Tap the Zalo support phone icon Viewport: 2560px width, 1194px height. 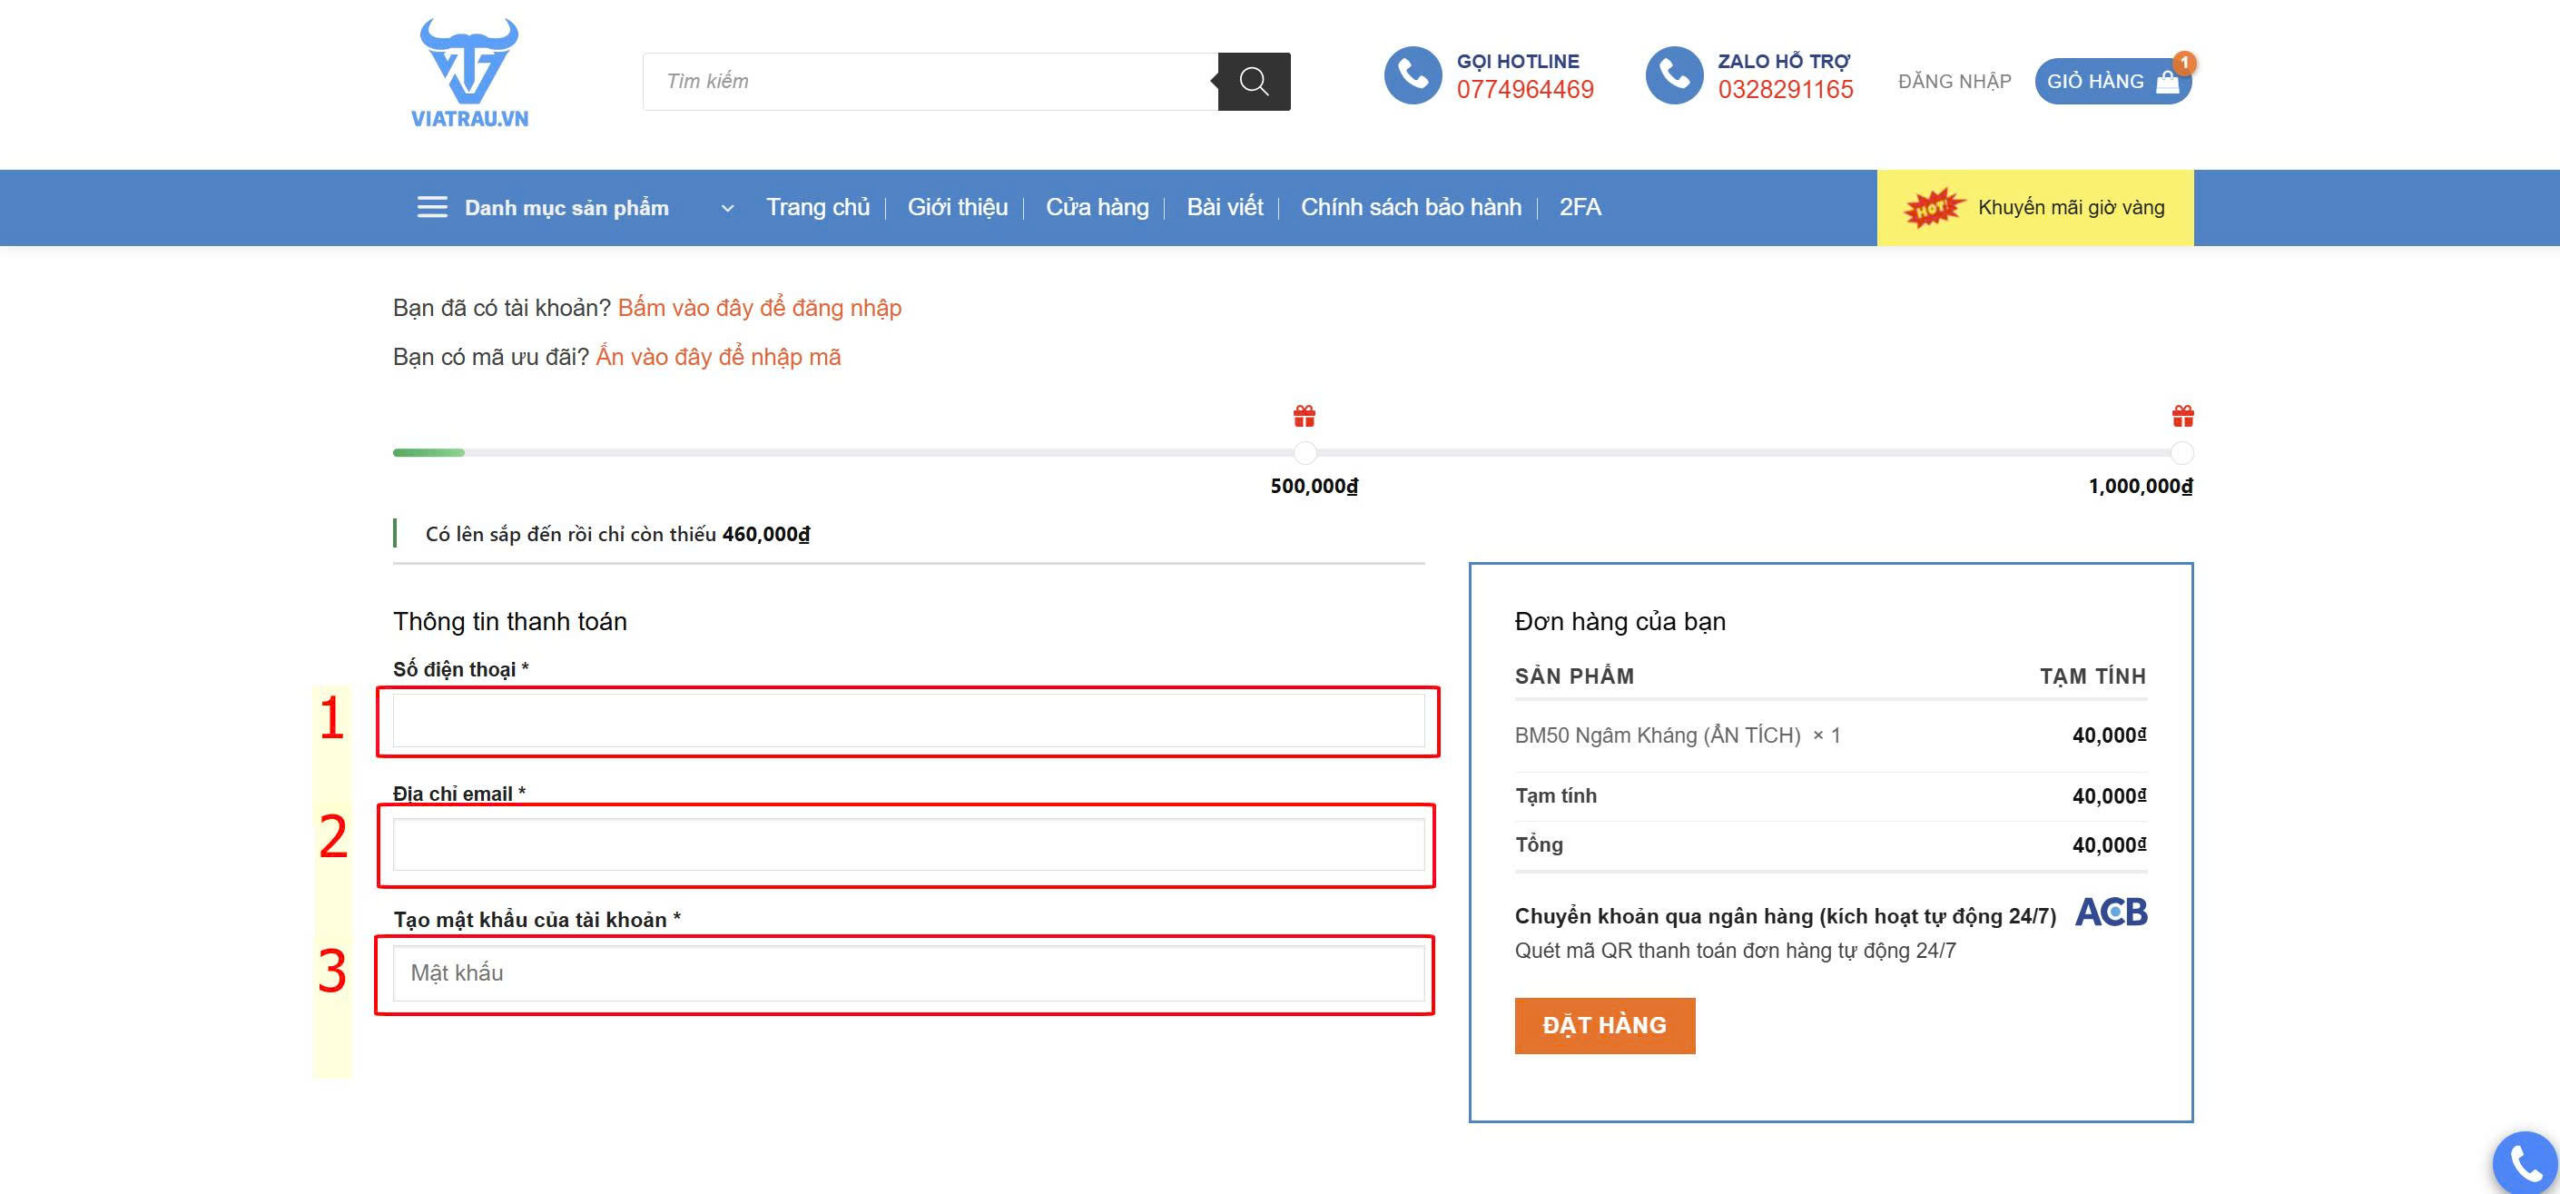point(1674,75)
